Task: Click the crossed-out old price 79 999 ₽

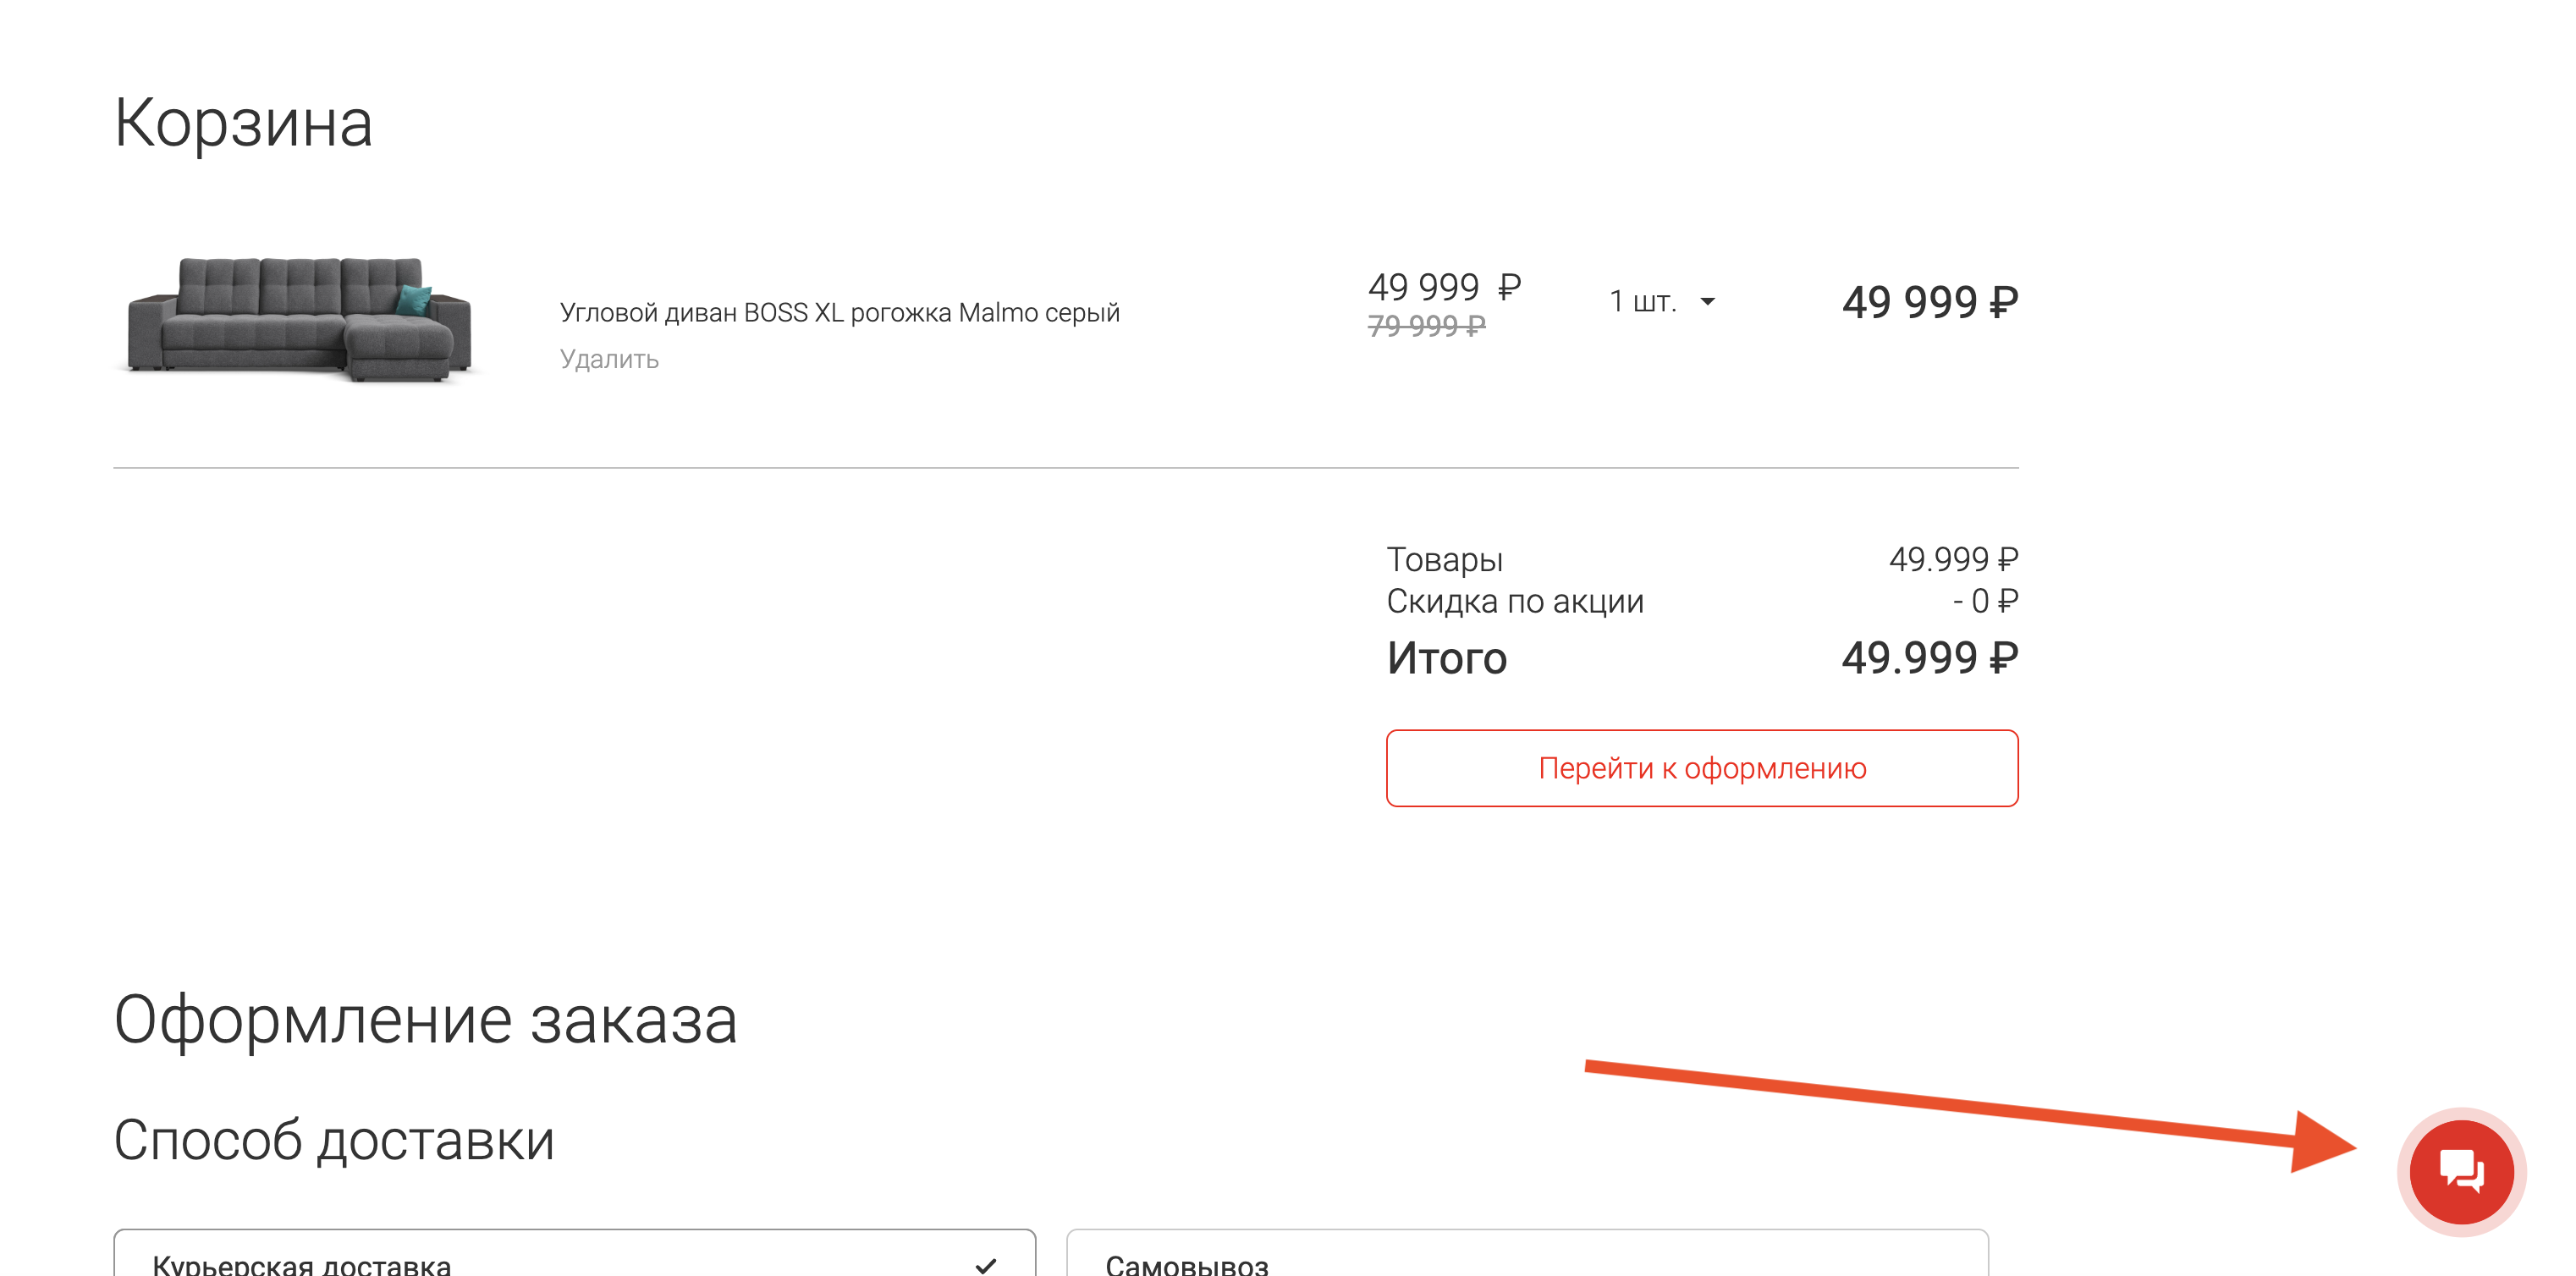Action: tap(1426, 325)
